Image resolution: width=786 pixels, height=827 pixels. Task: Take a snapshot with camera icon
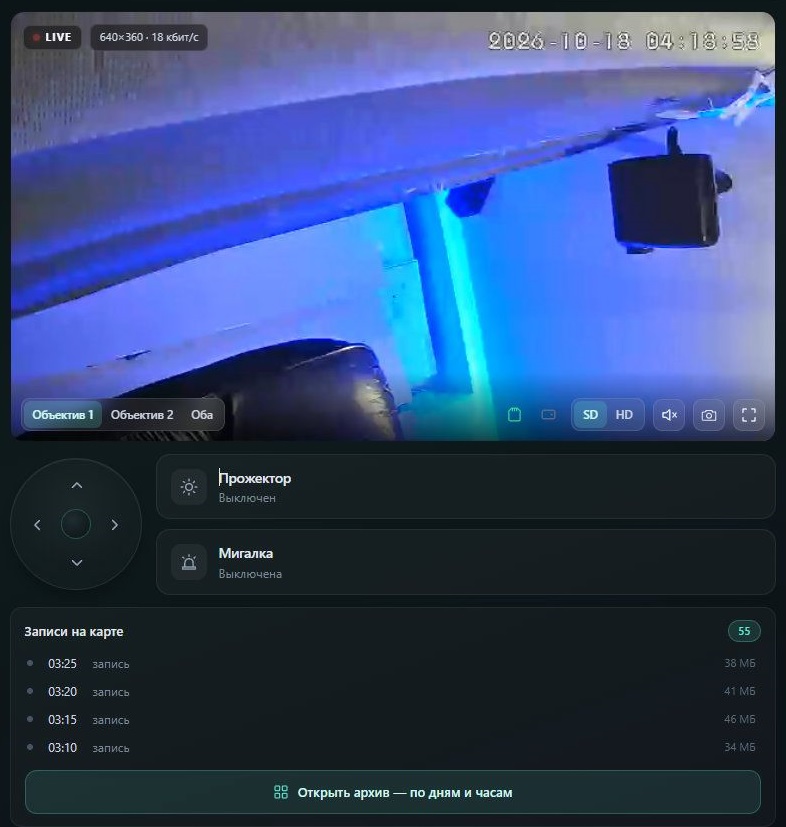(708, 415)
